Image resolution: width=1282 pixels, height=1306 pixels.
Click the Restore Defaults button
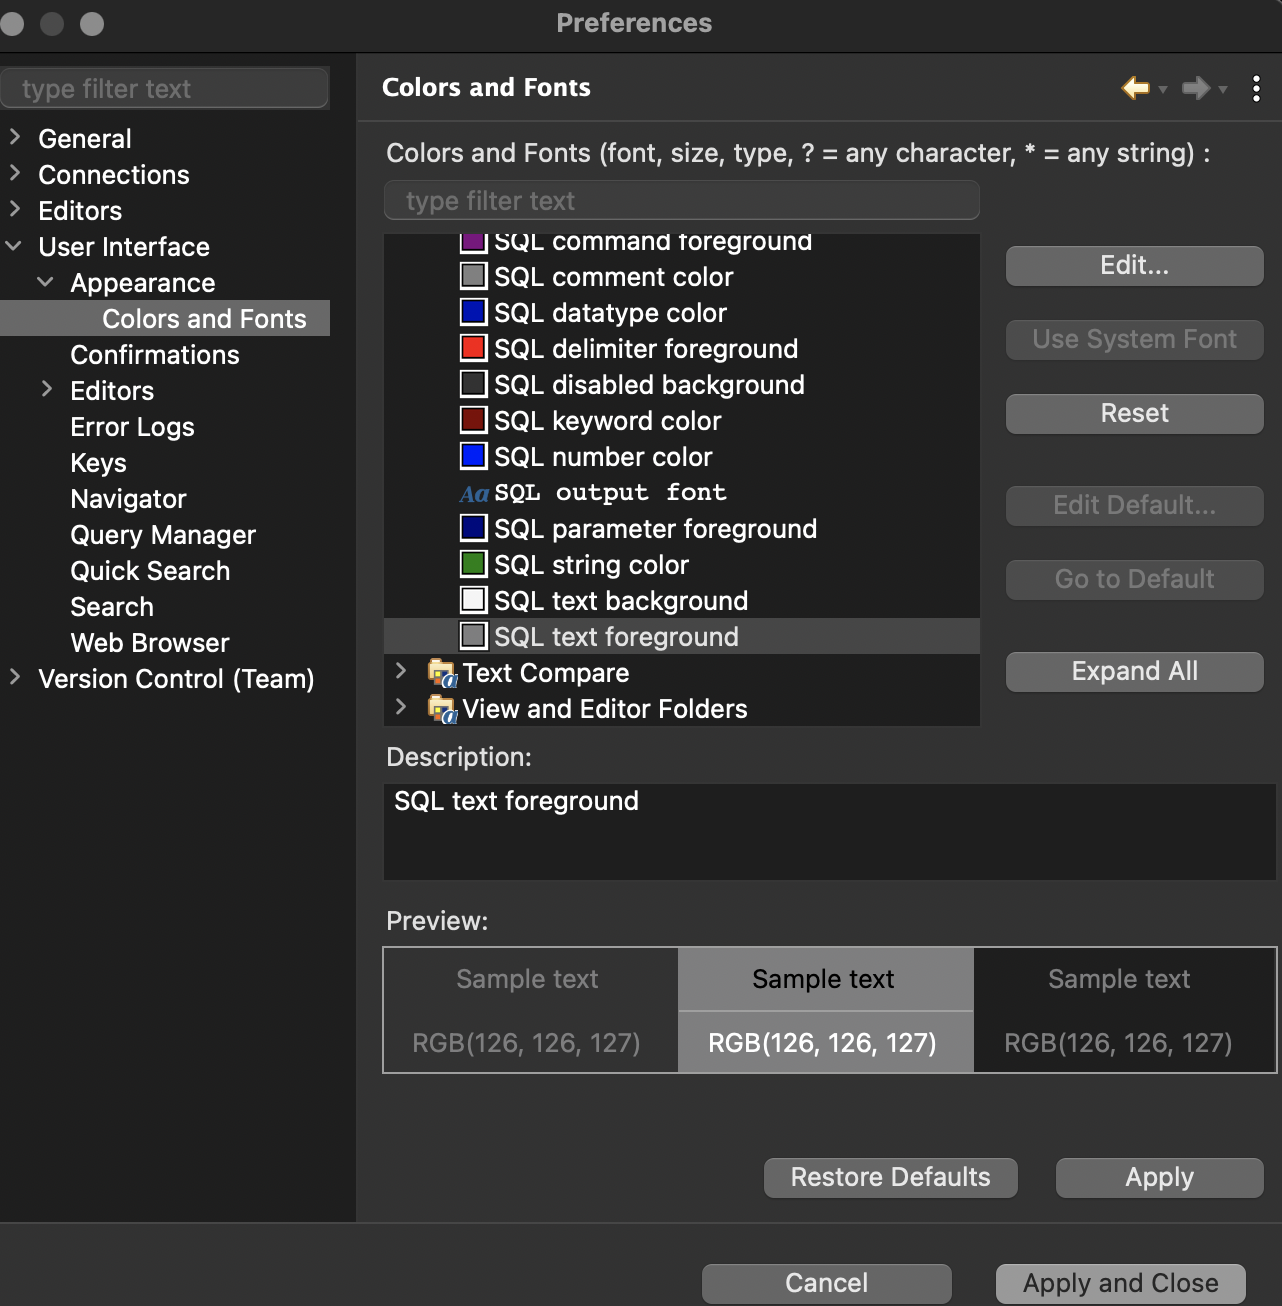point(890,1177)
